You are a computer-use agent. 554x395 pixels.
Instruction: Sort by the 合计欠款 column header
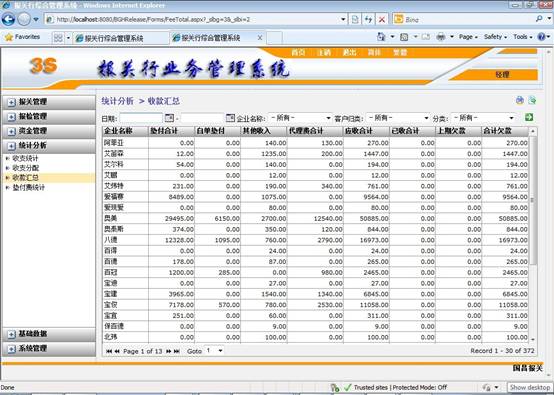pos(505,131)
